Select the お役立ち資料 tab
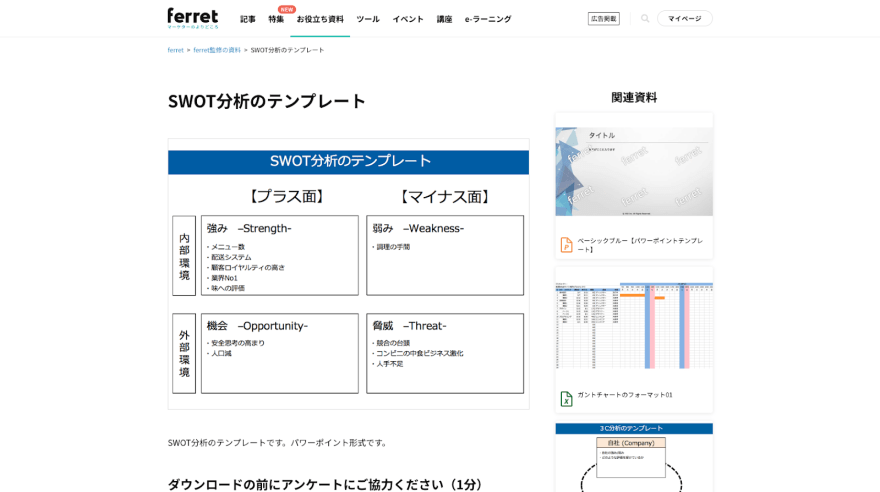Image resolution: width=880 pixels, height=492 pixels. [x=320, y=19]
